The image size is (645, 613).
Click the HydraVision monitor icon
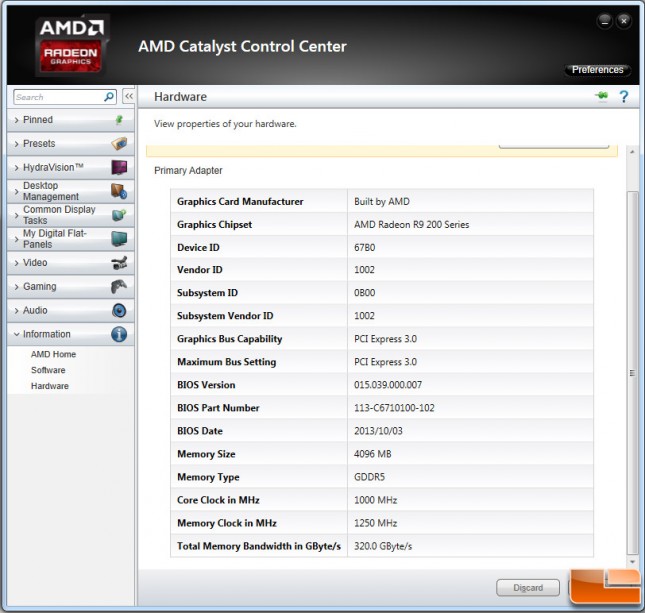click(x=119, y=167)
